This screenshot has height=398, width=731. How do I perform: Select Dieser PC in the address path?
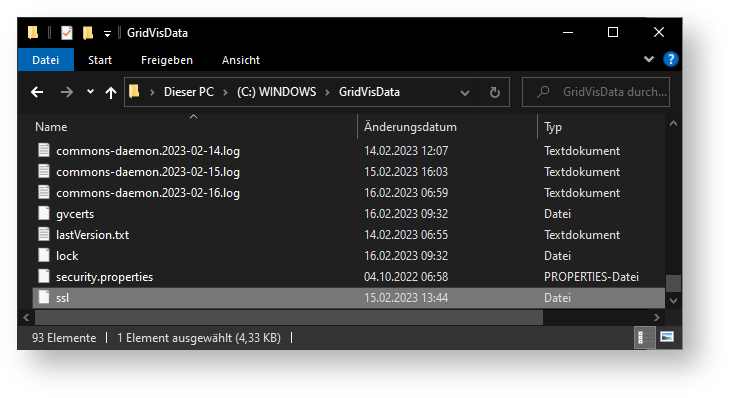(x=189, y=92)
